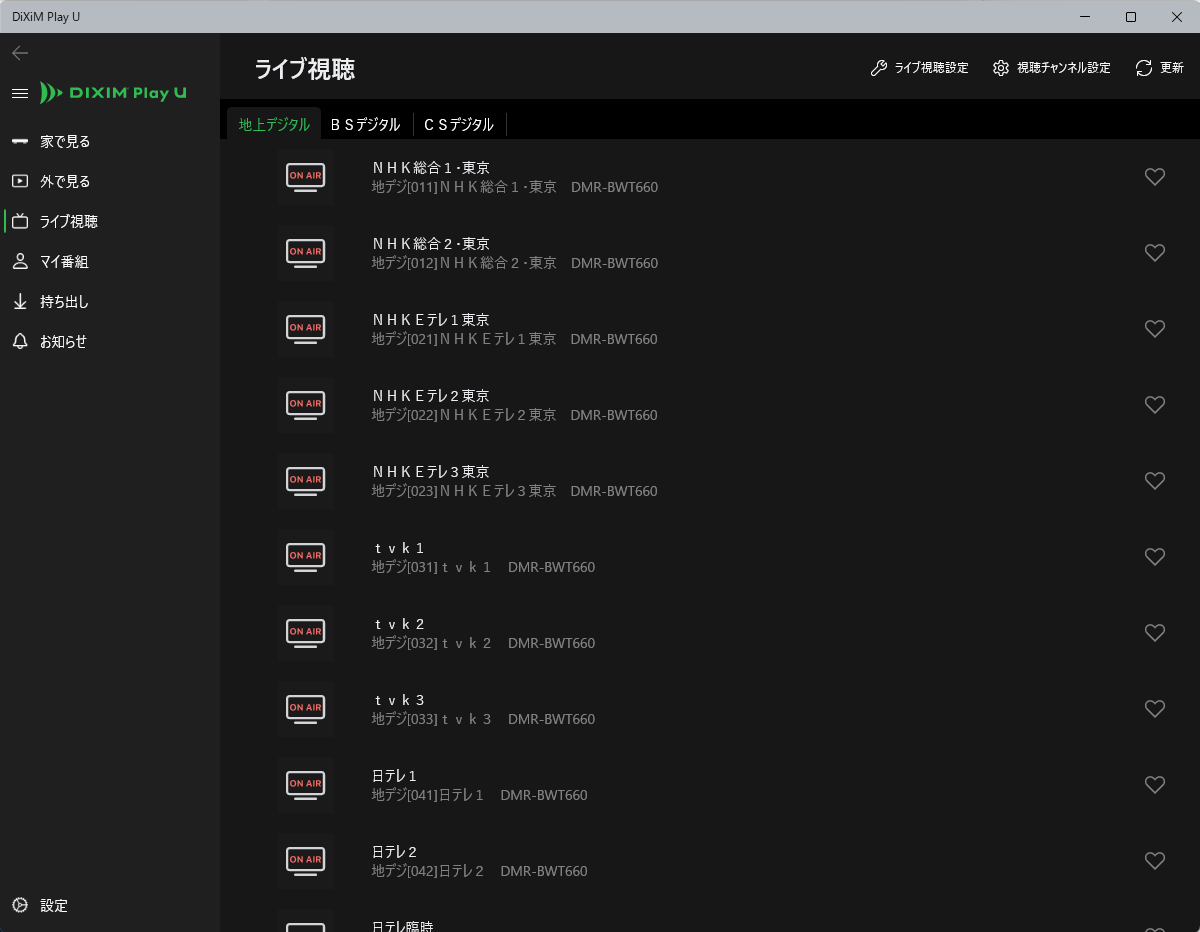Click the back arrow icon

(20, 53)
